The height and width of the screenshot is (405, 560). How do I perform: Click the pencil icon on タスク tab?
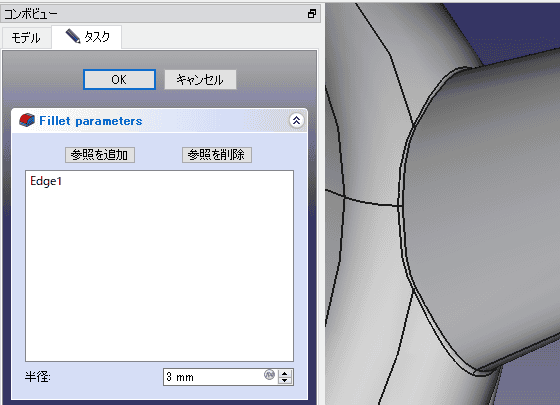click(73, 36)
